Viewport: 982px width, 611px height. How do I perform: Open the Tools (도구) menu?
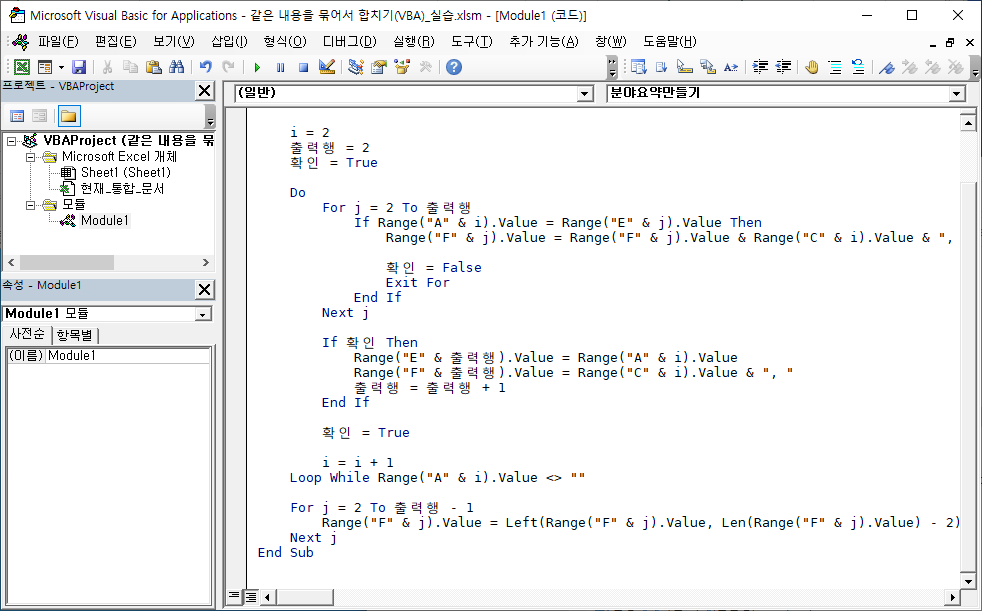coord(472,42)
